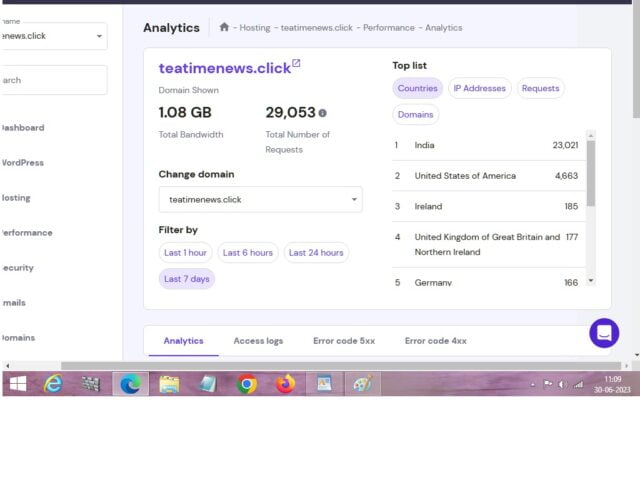
Task: Click the home icon in breadcrumb
Action: [x=224, y=27]
